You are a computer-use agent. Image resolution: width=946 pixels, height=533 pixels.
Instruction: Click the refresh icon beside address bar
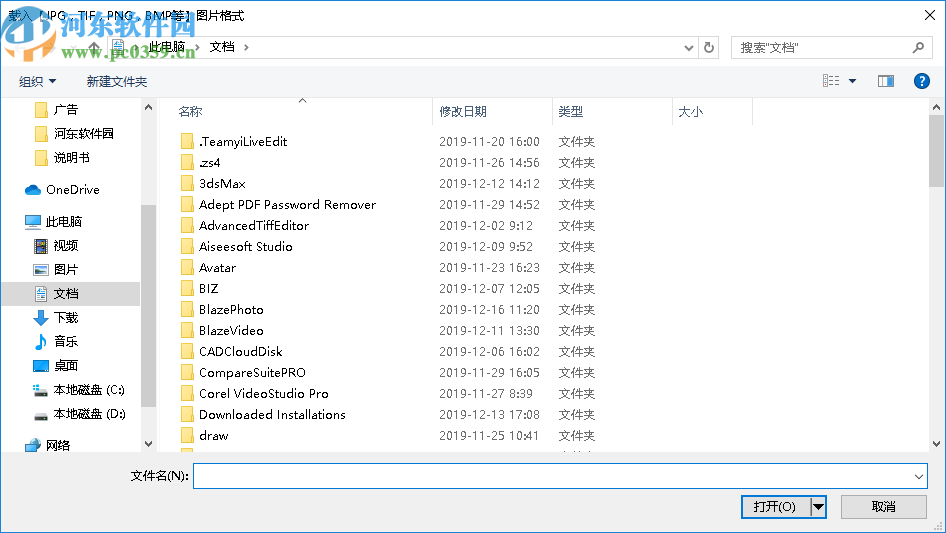pyautogui.click(x=709, y=47)
